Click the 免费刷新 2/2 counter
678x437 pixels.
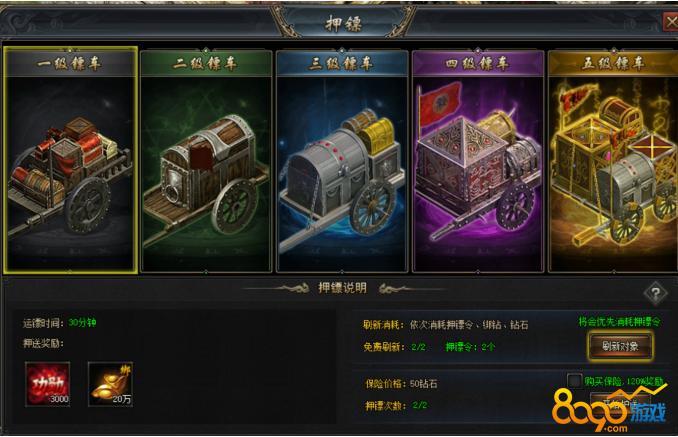(x=394, y=347)
